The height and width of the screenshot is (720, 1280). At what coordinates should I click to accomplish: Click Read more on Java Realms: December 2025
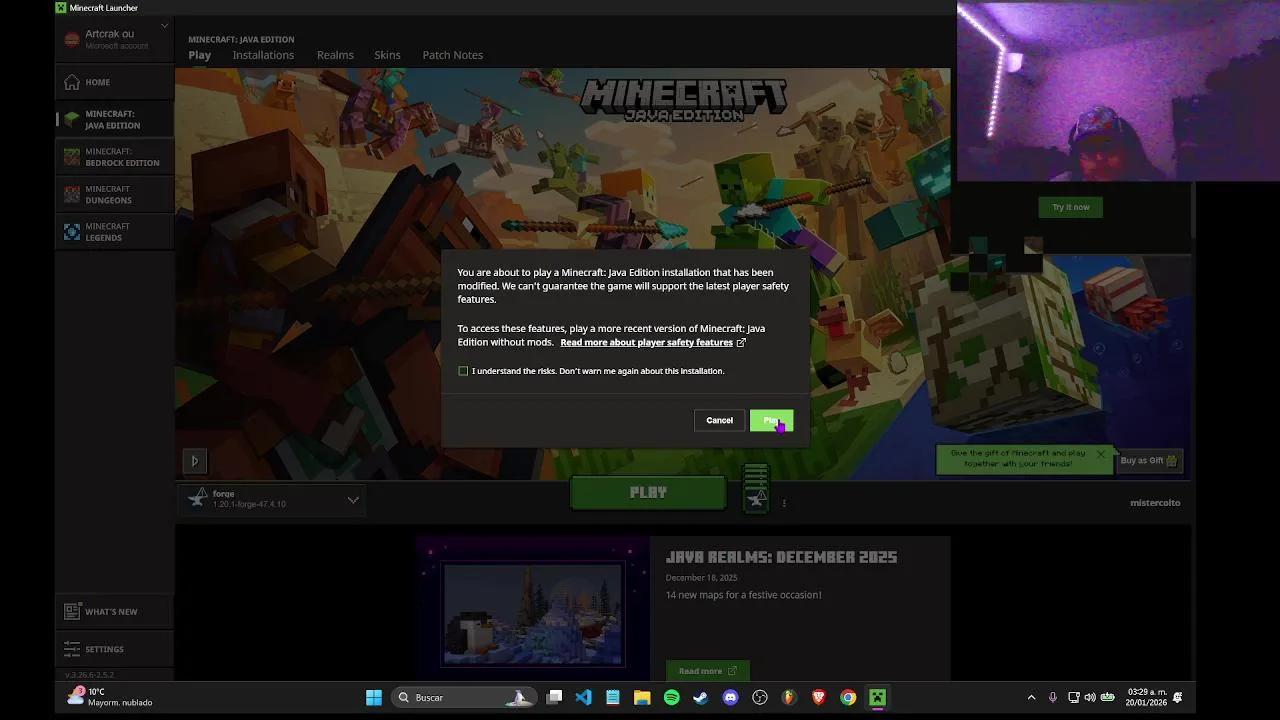pos(706,670)
